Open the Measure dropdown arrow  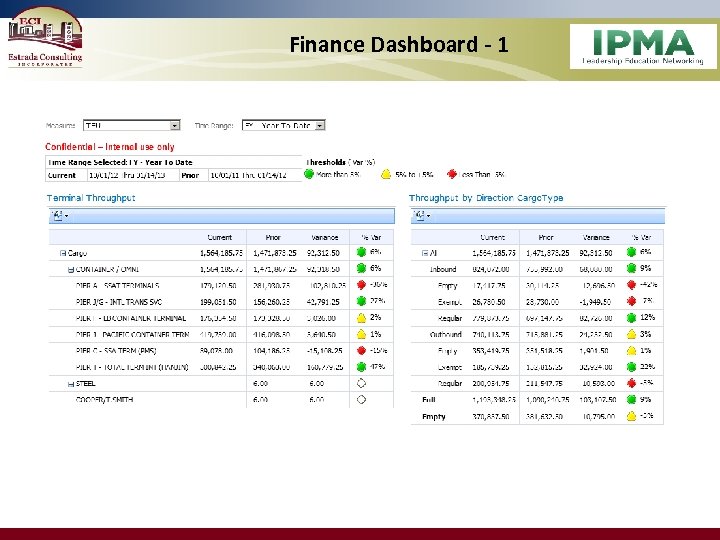(x=174, y=125)
